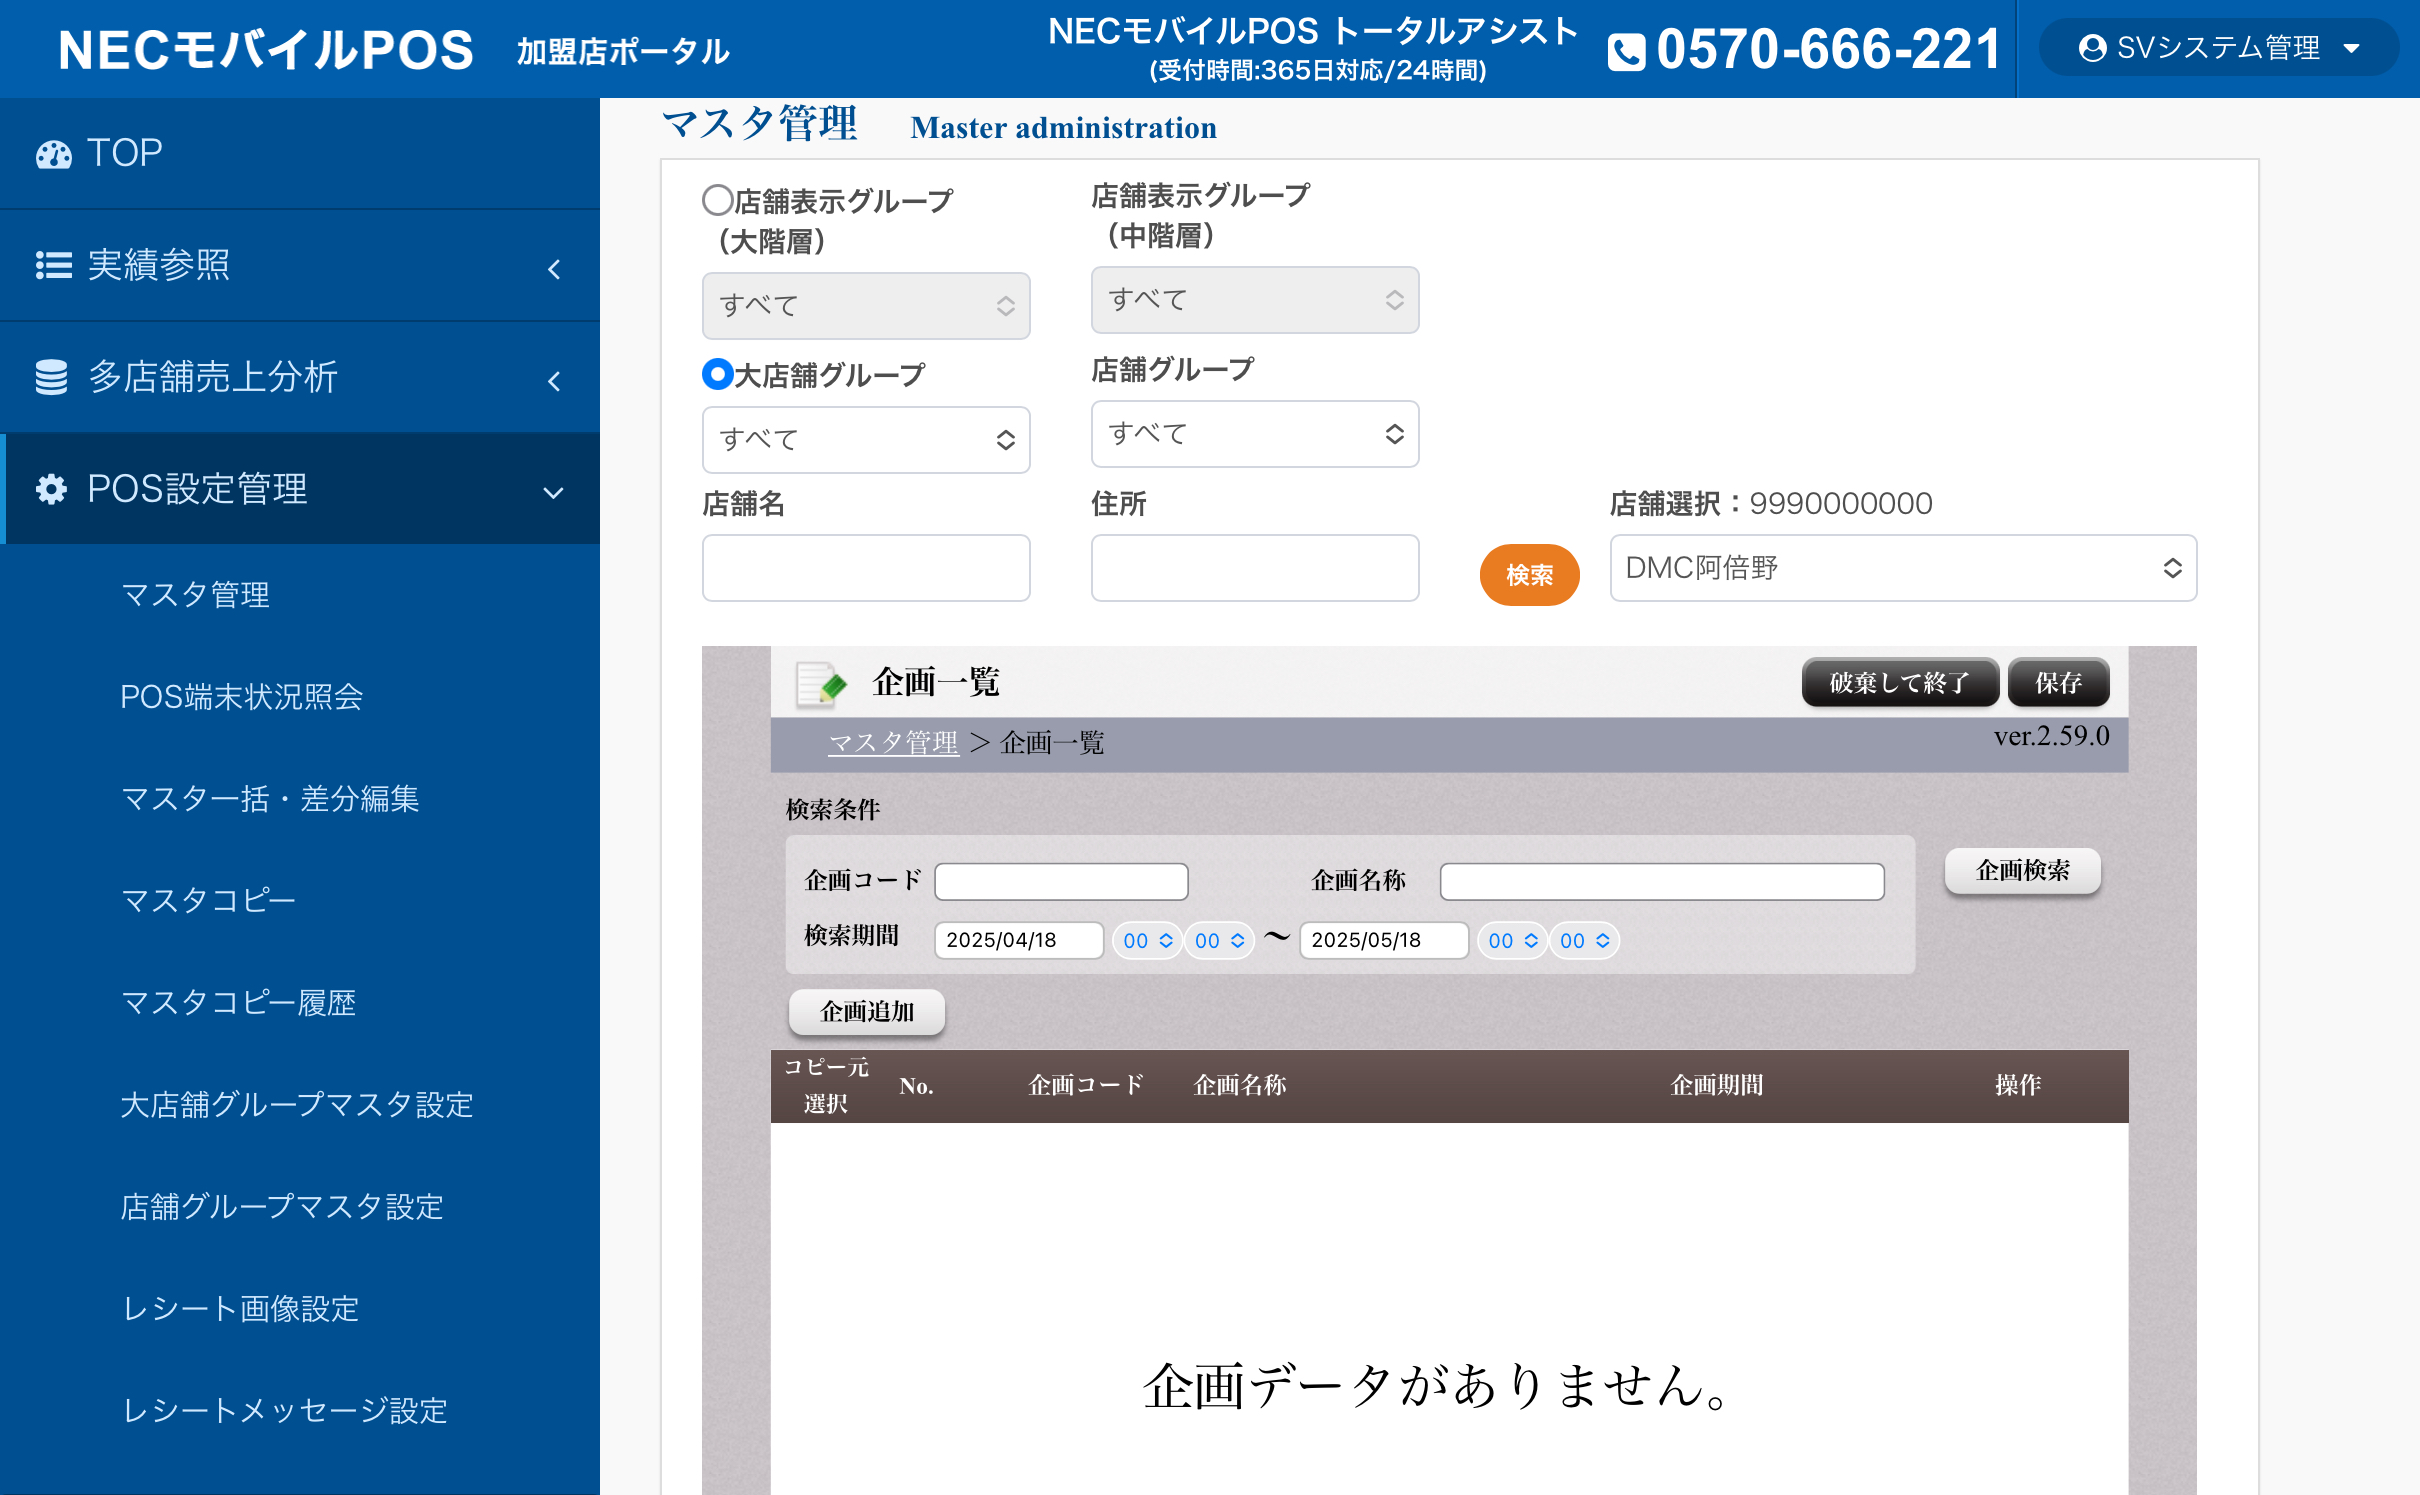Click the gear icon beside POS設定管理
The width and height of the screenshot is (2420, 1495).
click(51, 489)
